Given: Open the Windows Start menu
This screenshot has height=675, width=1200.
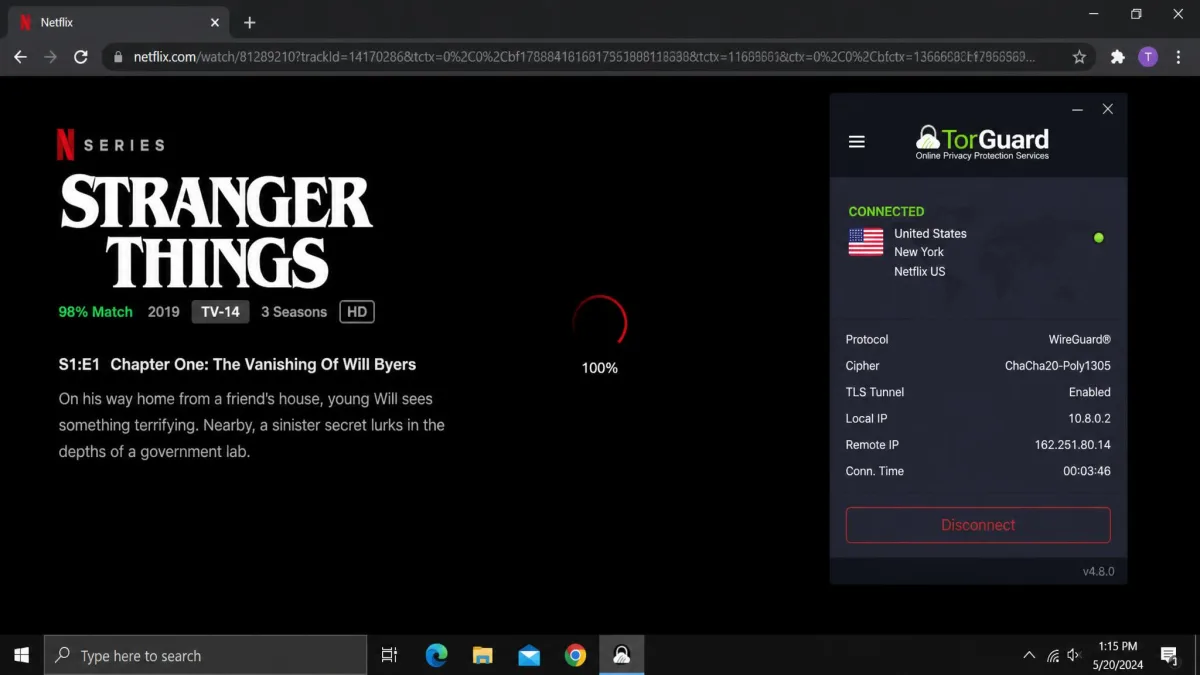Looking at the screenshot, I should tap(21, 655).
